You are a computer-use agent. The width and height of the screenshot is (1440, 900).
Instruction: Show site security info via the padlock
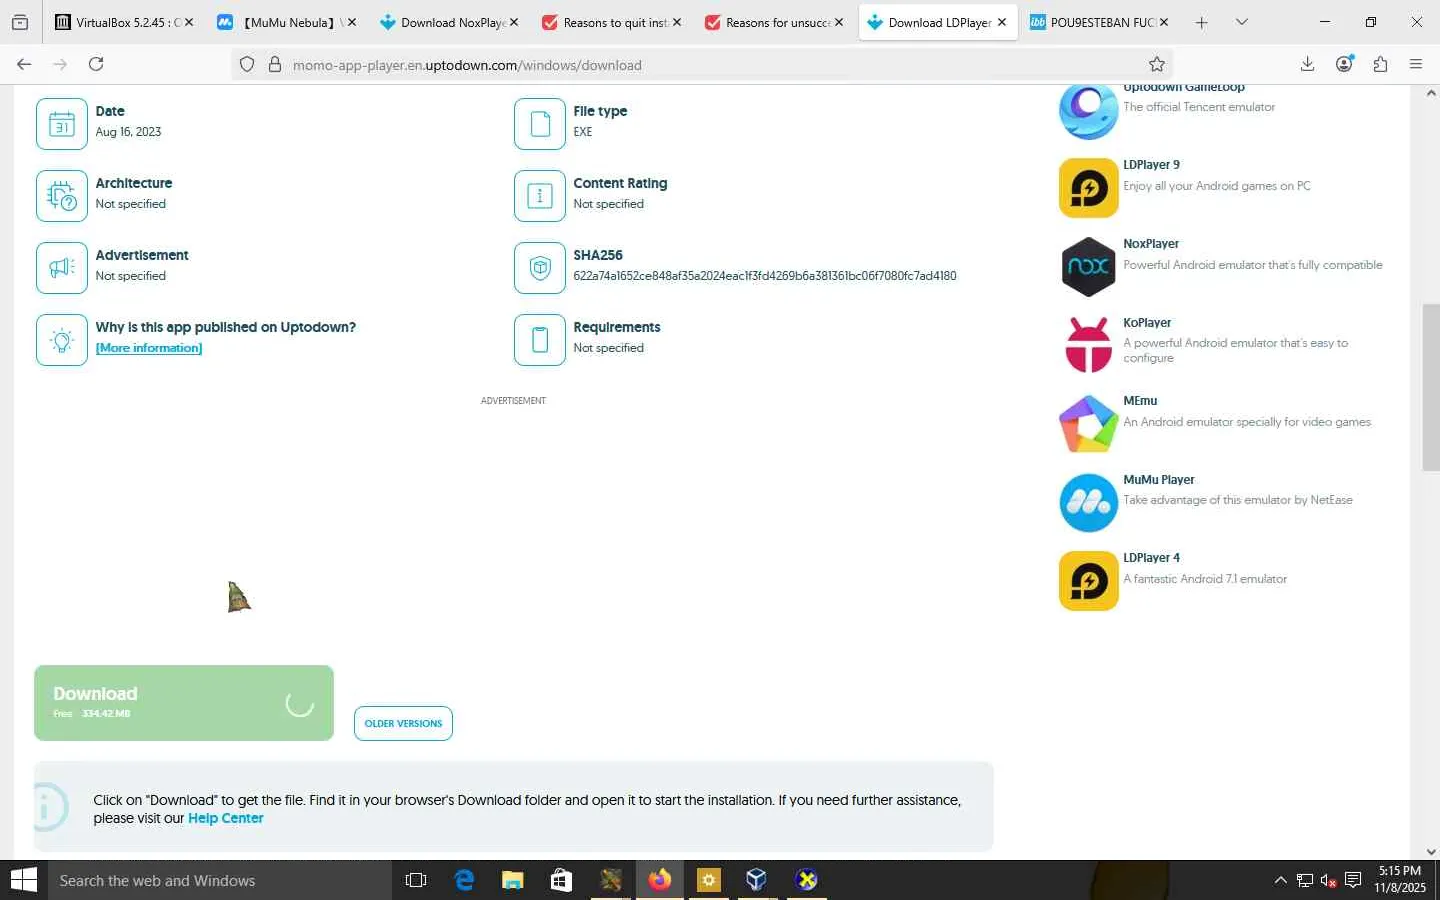tap(274, 65)
